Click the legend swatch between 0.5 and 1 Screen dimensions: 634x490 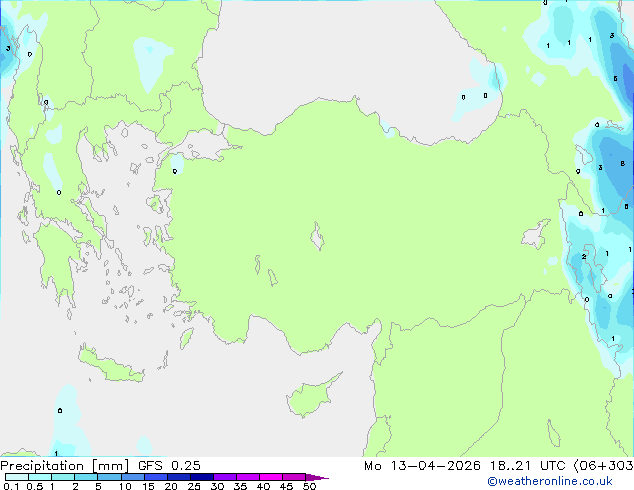pyautogui.click(x=40, y=477)
